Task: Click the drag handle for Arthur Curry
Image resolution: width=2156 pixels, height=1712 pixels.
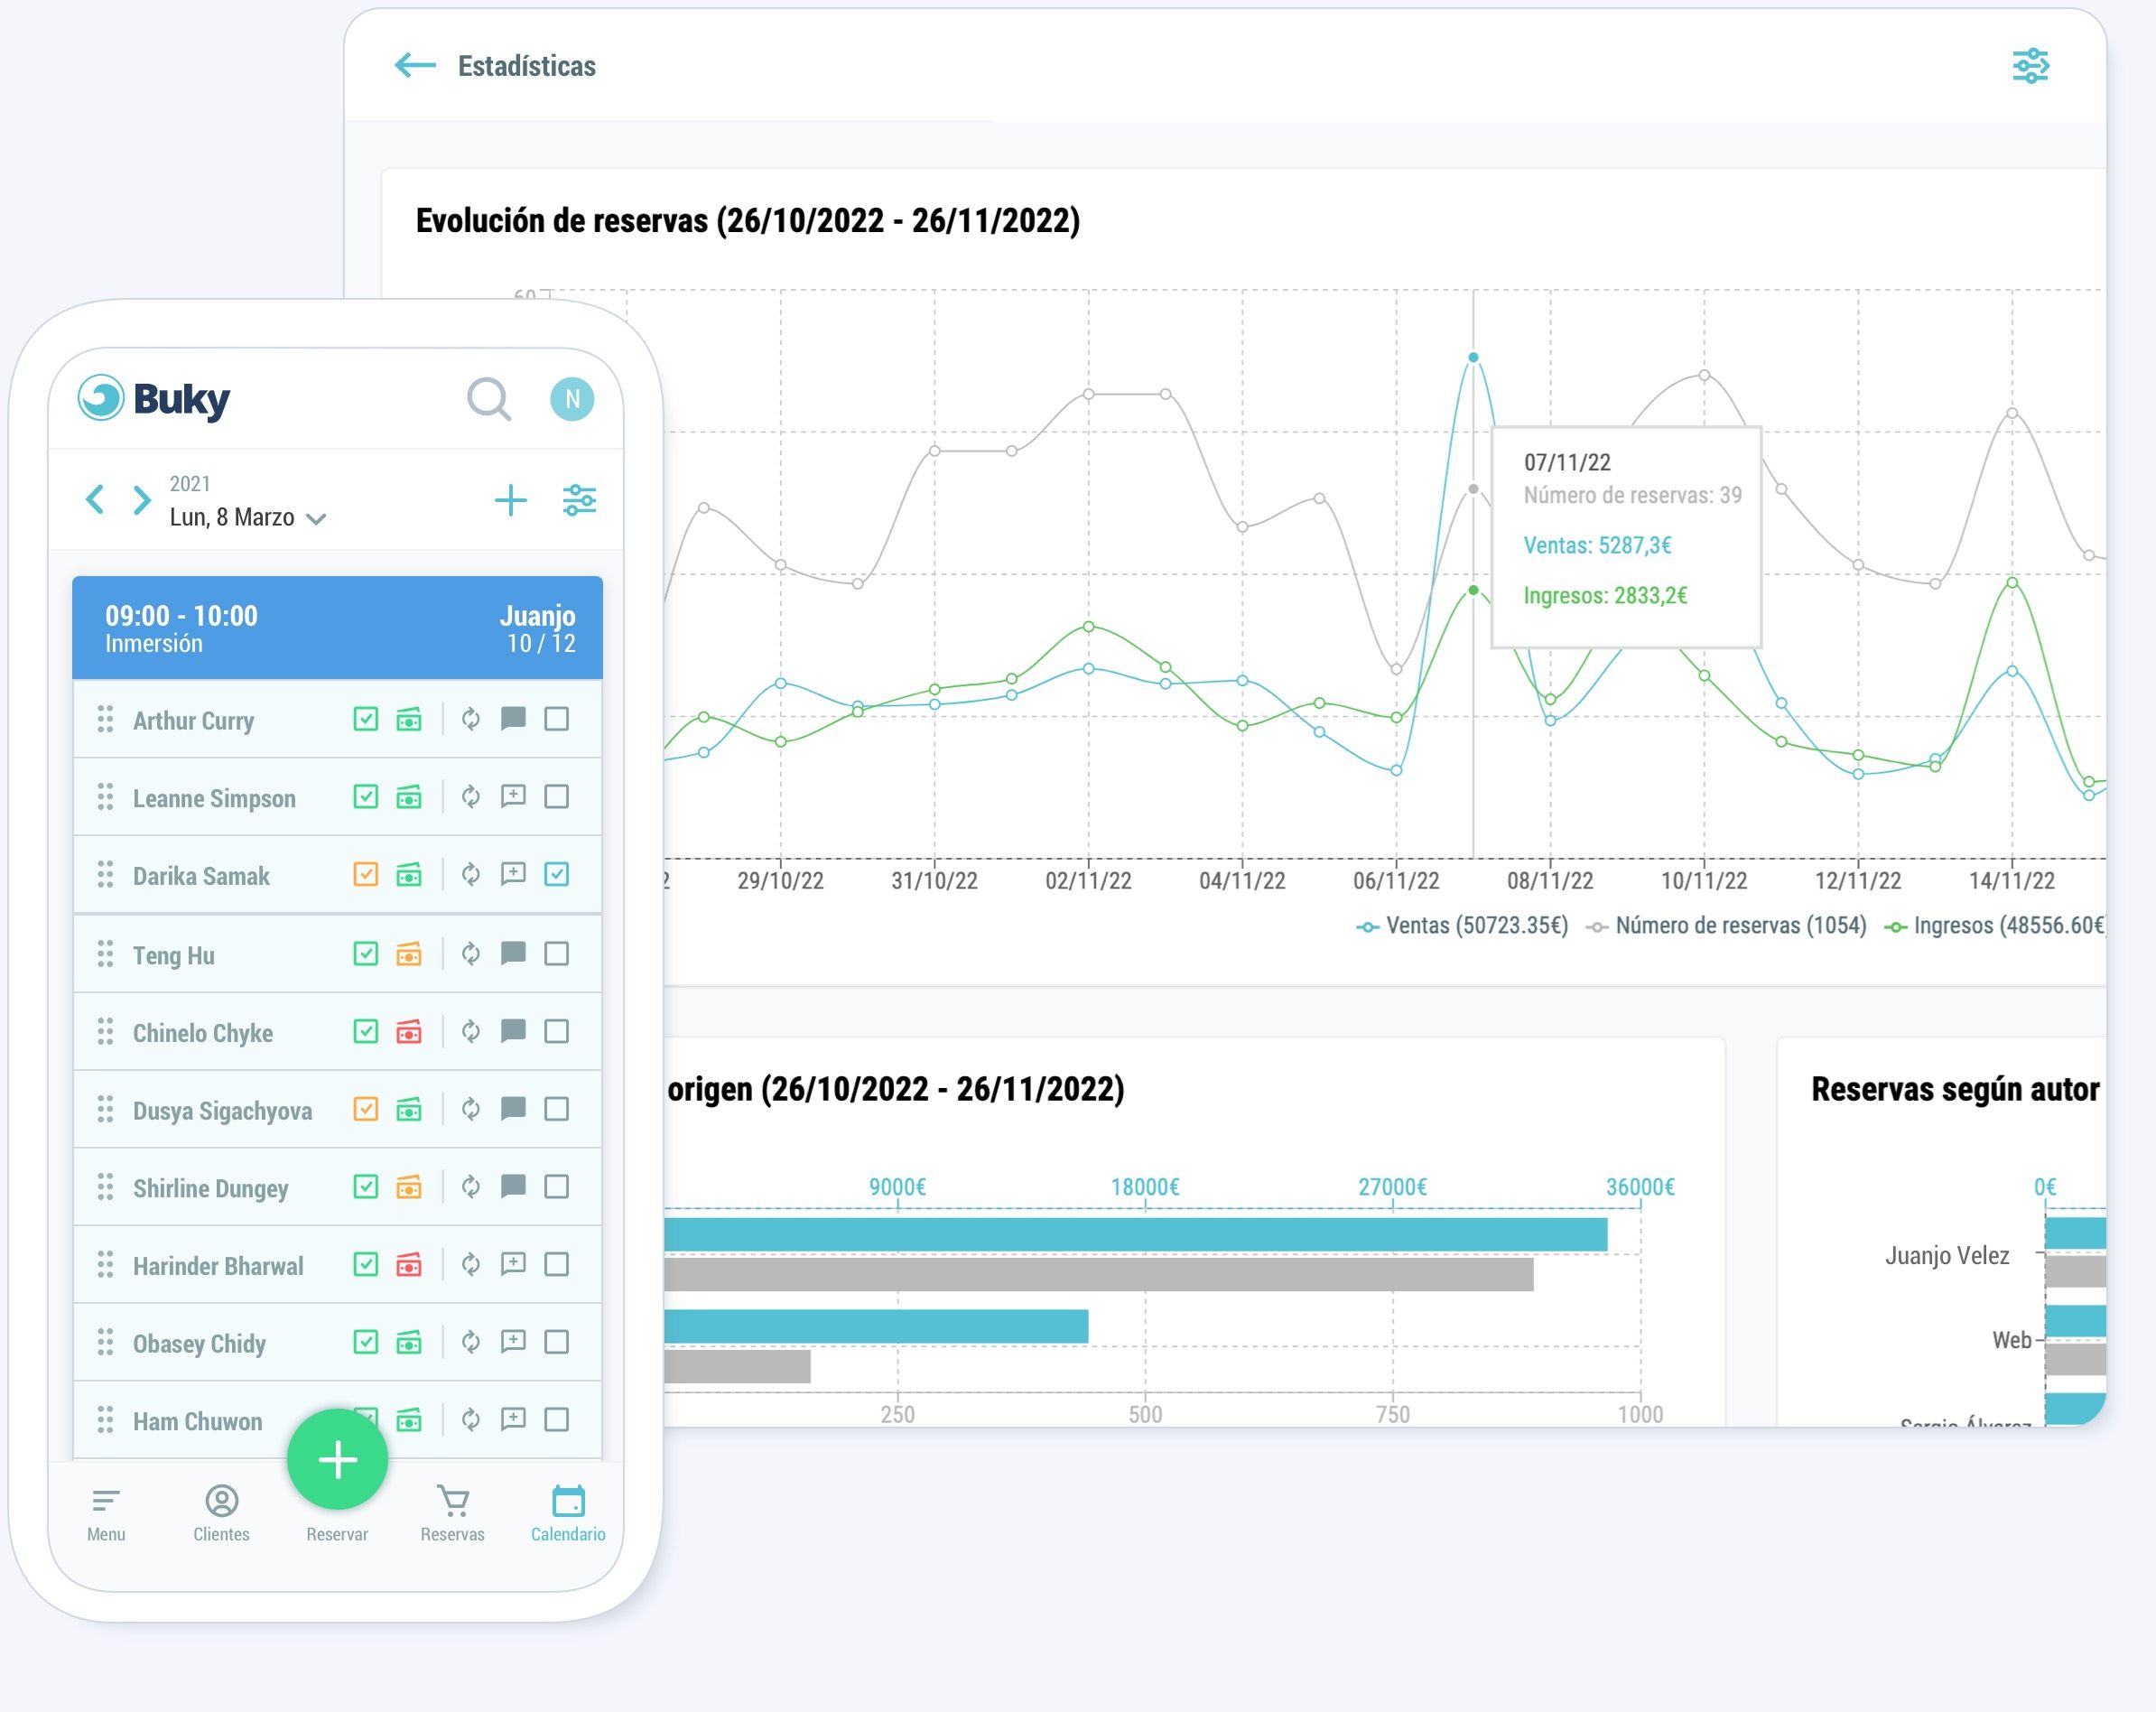Action: point(105,719)
